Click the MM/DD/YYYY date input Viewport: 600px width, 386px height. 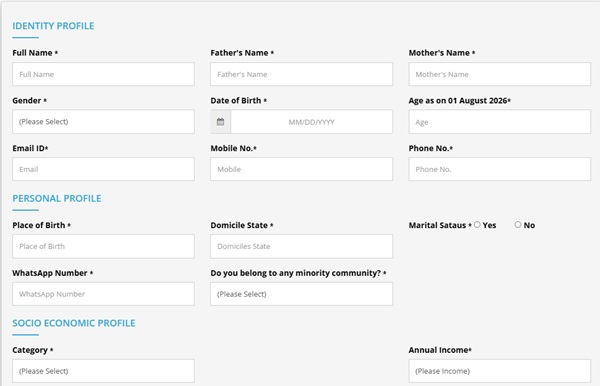[x=311, y=122]
